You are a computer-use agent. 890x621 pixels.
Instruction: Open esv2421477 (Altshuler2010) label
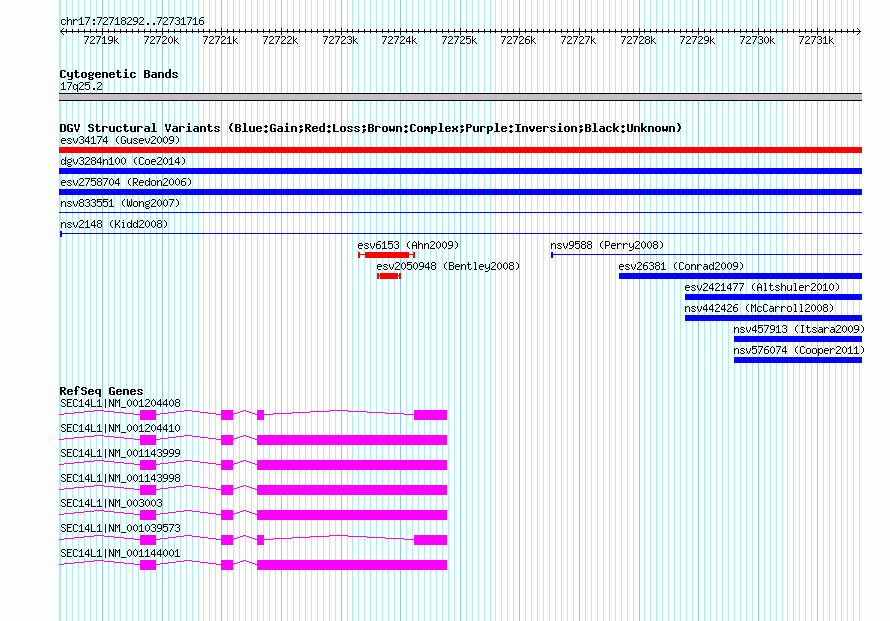(x=762, y=287)
